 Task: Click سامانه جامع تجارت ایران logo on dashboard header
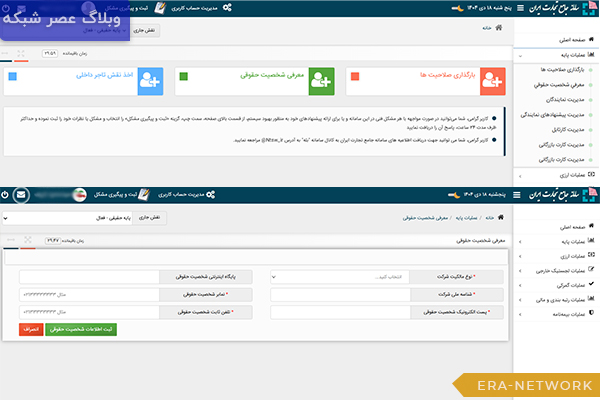click(562, 8)
